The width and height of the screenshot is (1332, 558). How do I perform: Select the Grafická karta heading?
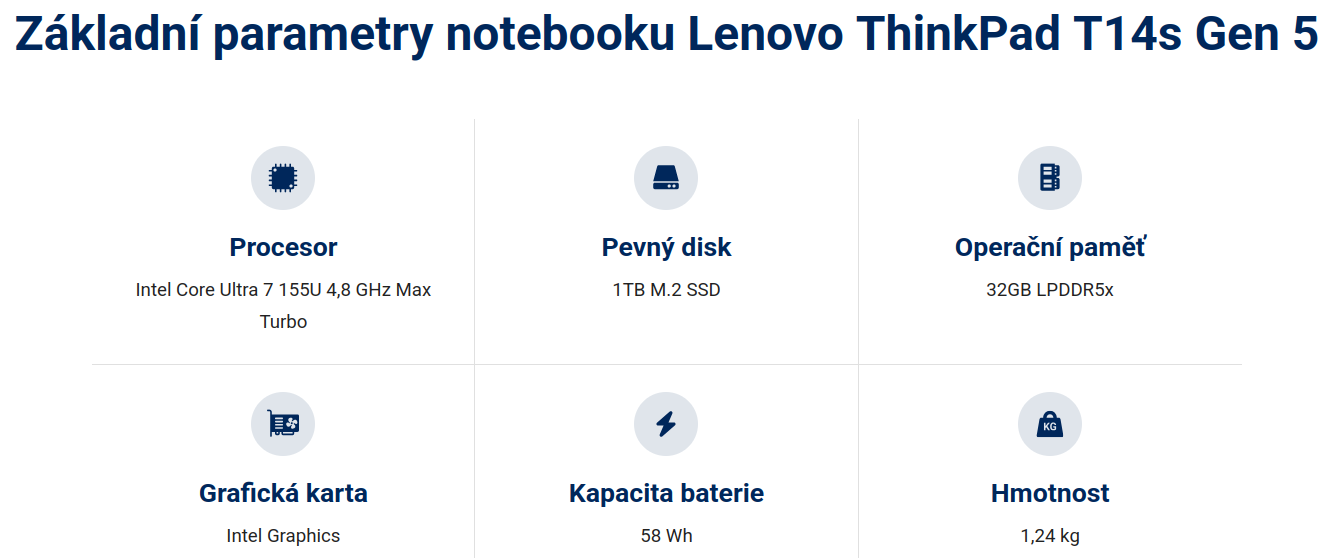[283, 493]
